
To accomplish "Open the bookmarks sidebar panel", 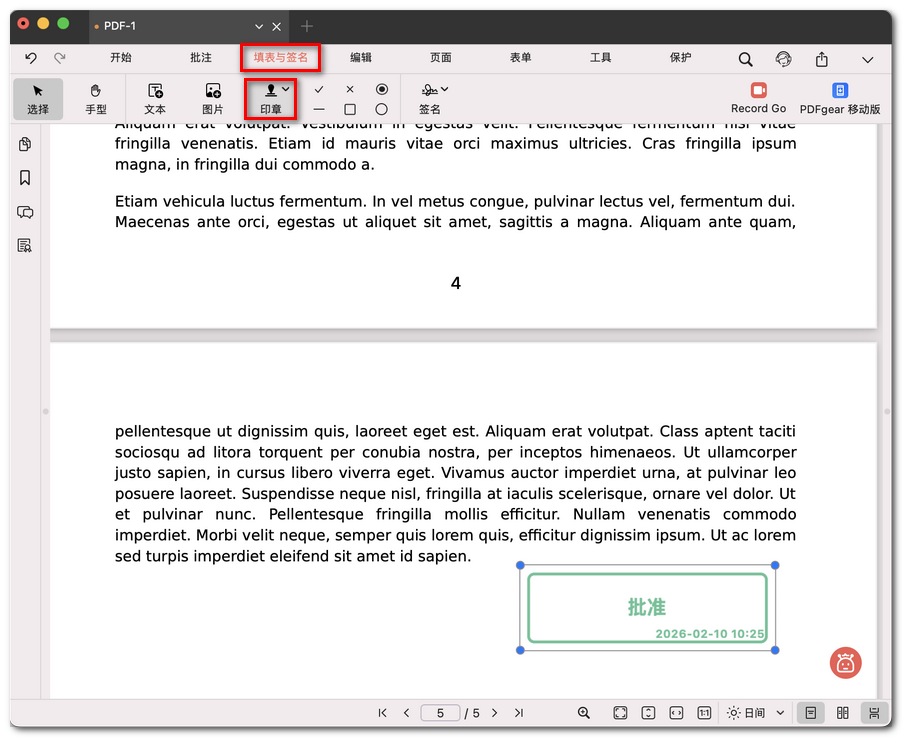I will pos(24,177).
